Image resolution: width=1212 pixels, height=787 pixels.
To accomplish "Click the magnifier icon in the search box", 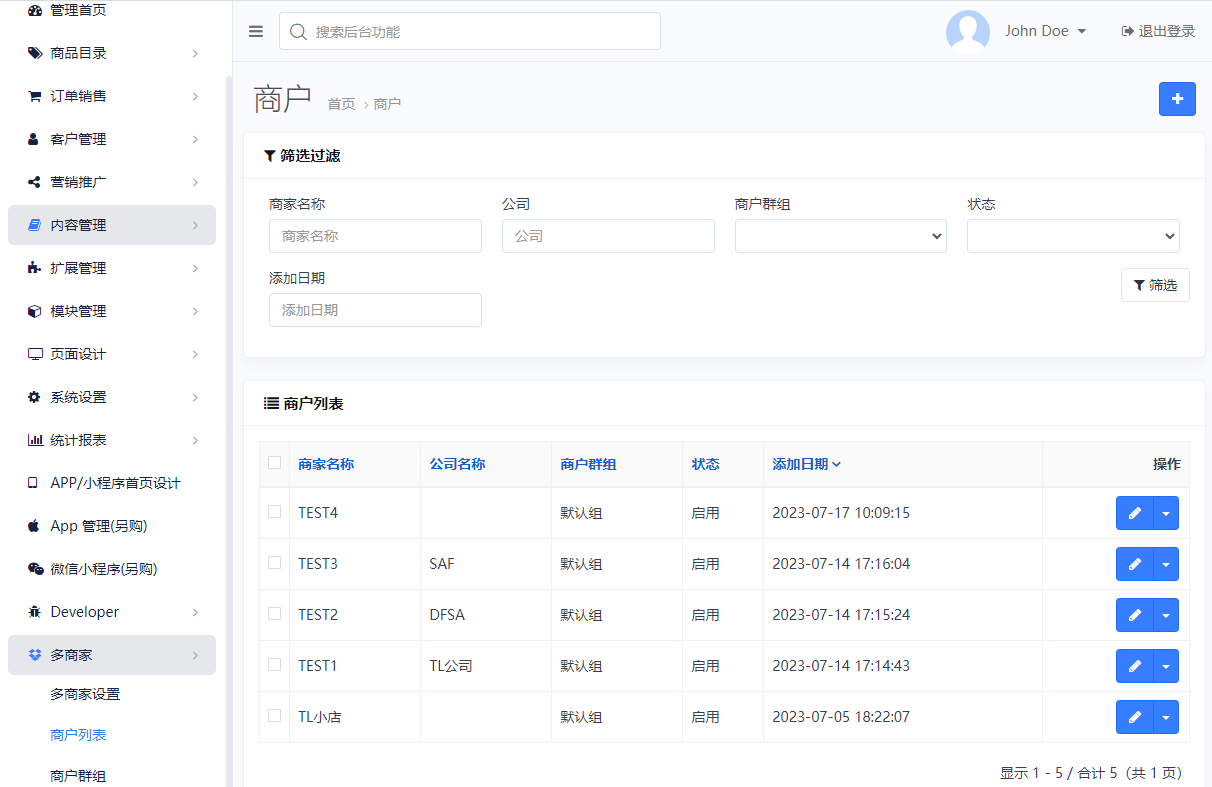I will [x=297, y=32].
